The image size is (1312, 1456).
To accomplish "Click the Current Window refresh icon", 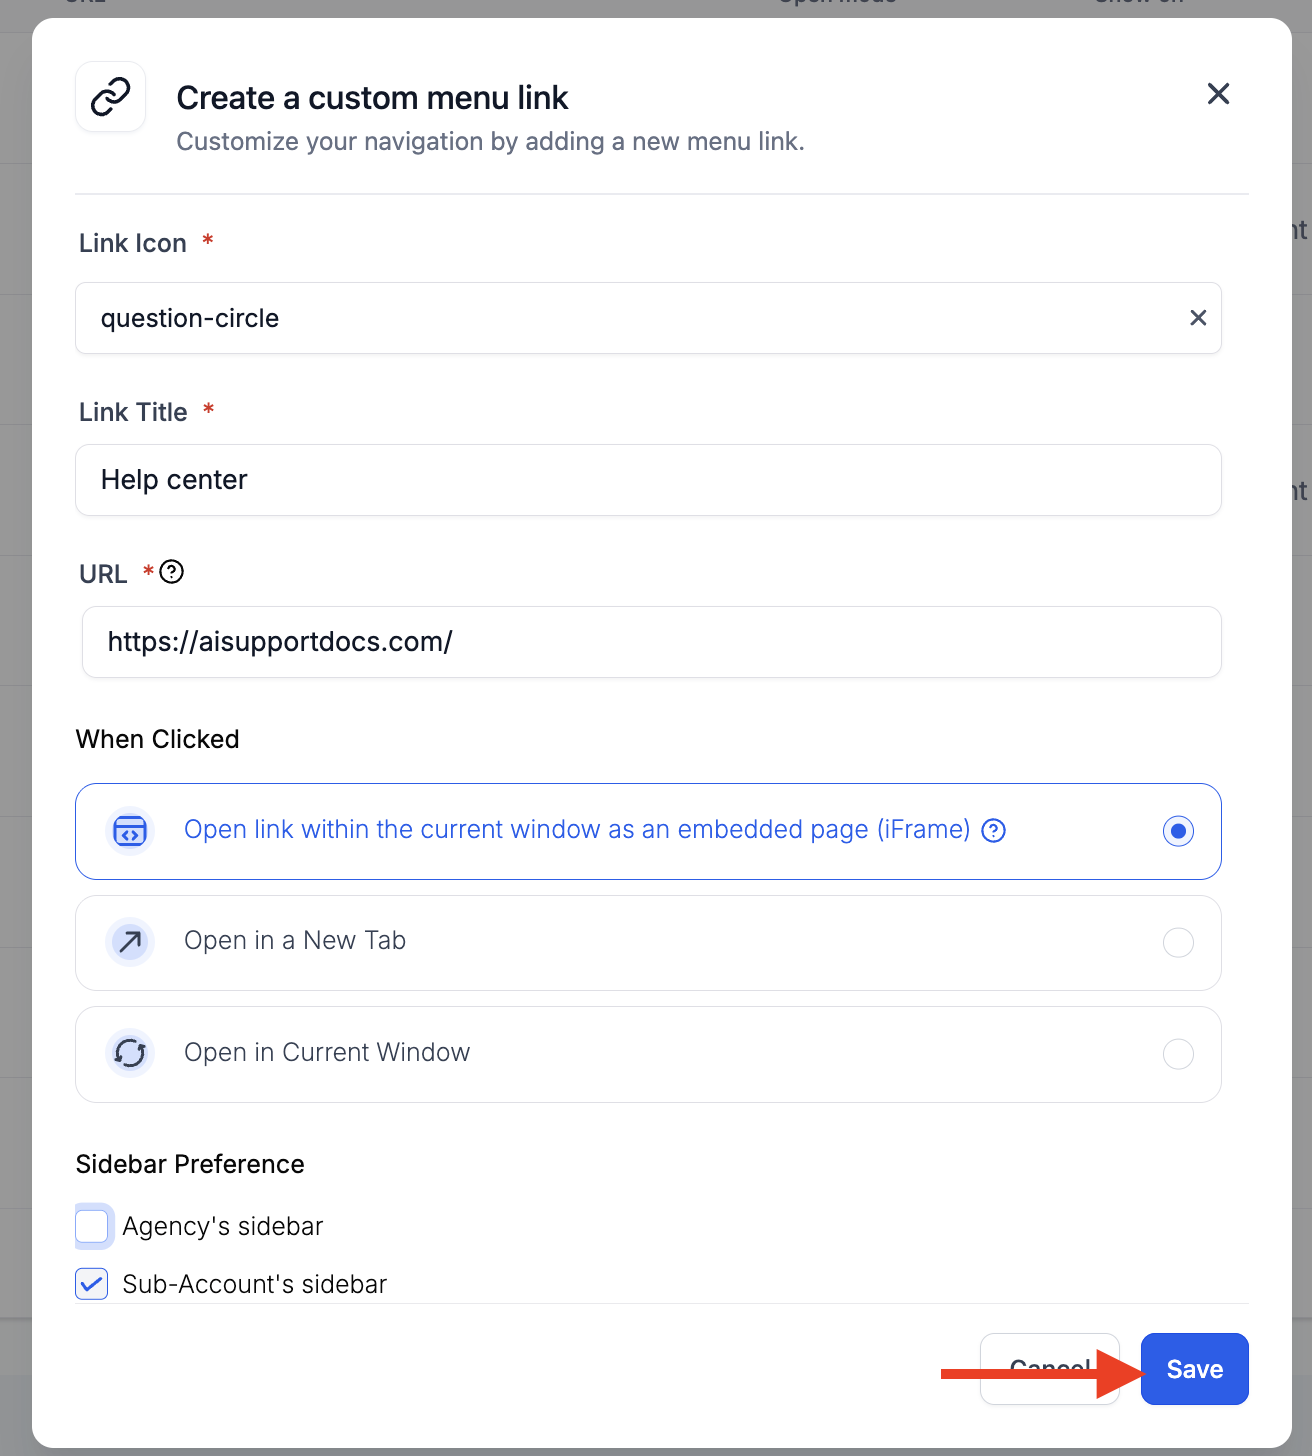I will pyautogui.click(x=130, y=1053).
